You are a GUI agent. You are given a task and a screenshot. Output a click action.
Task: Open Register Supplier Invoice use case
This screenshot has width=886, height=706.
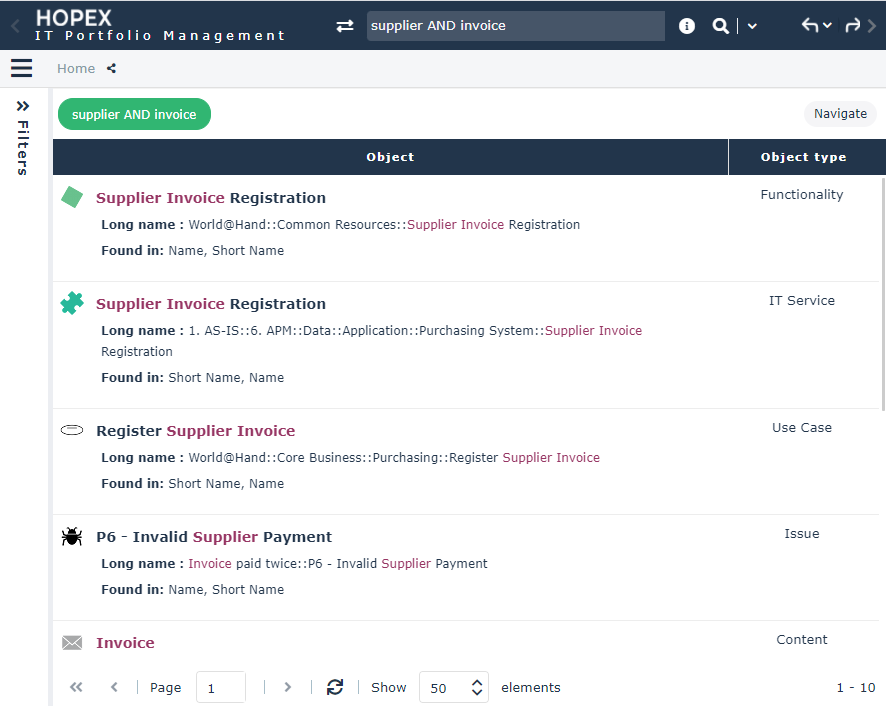[195, 431]
